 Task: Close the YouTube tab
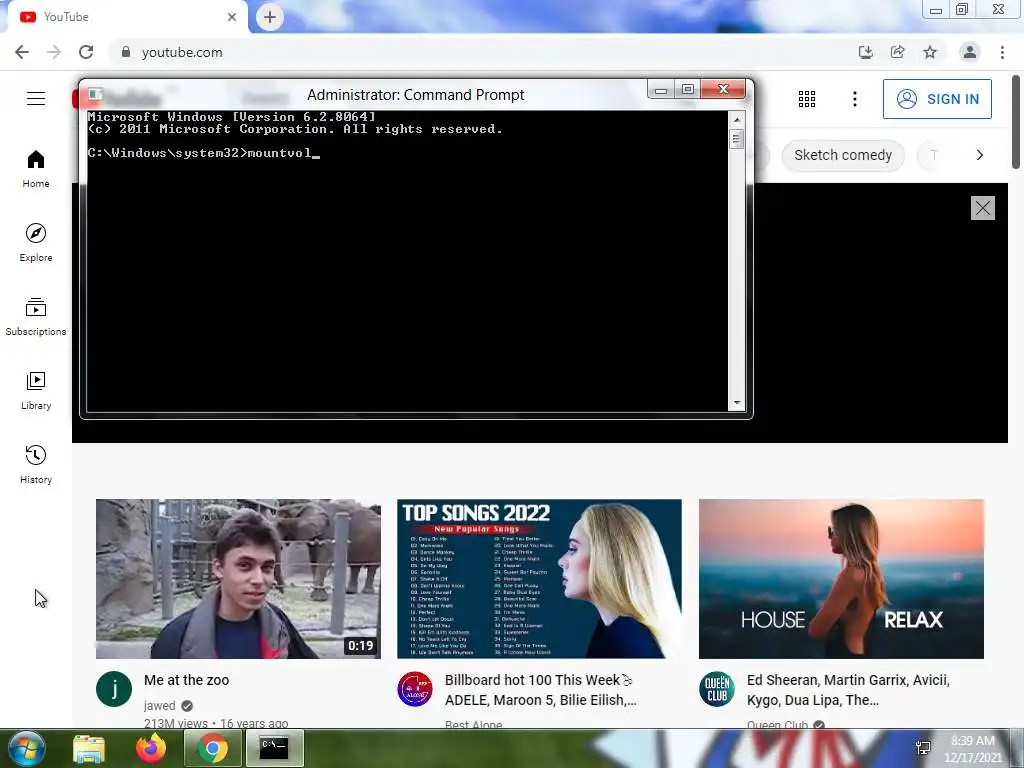click(x=232, y=17)
